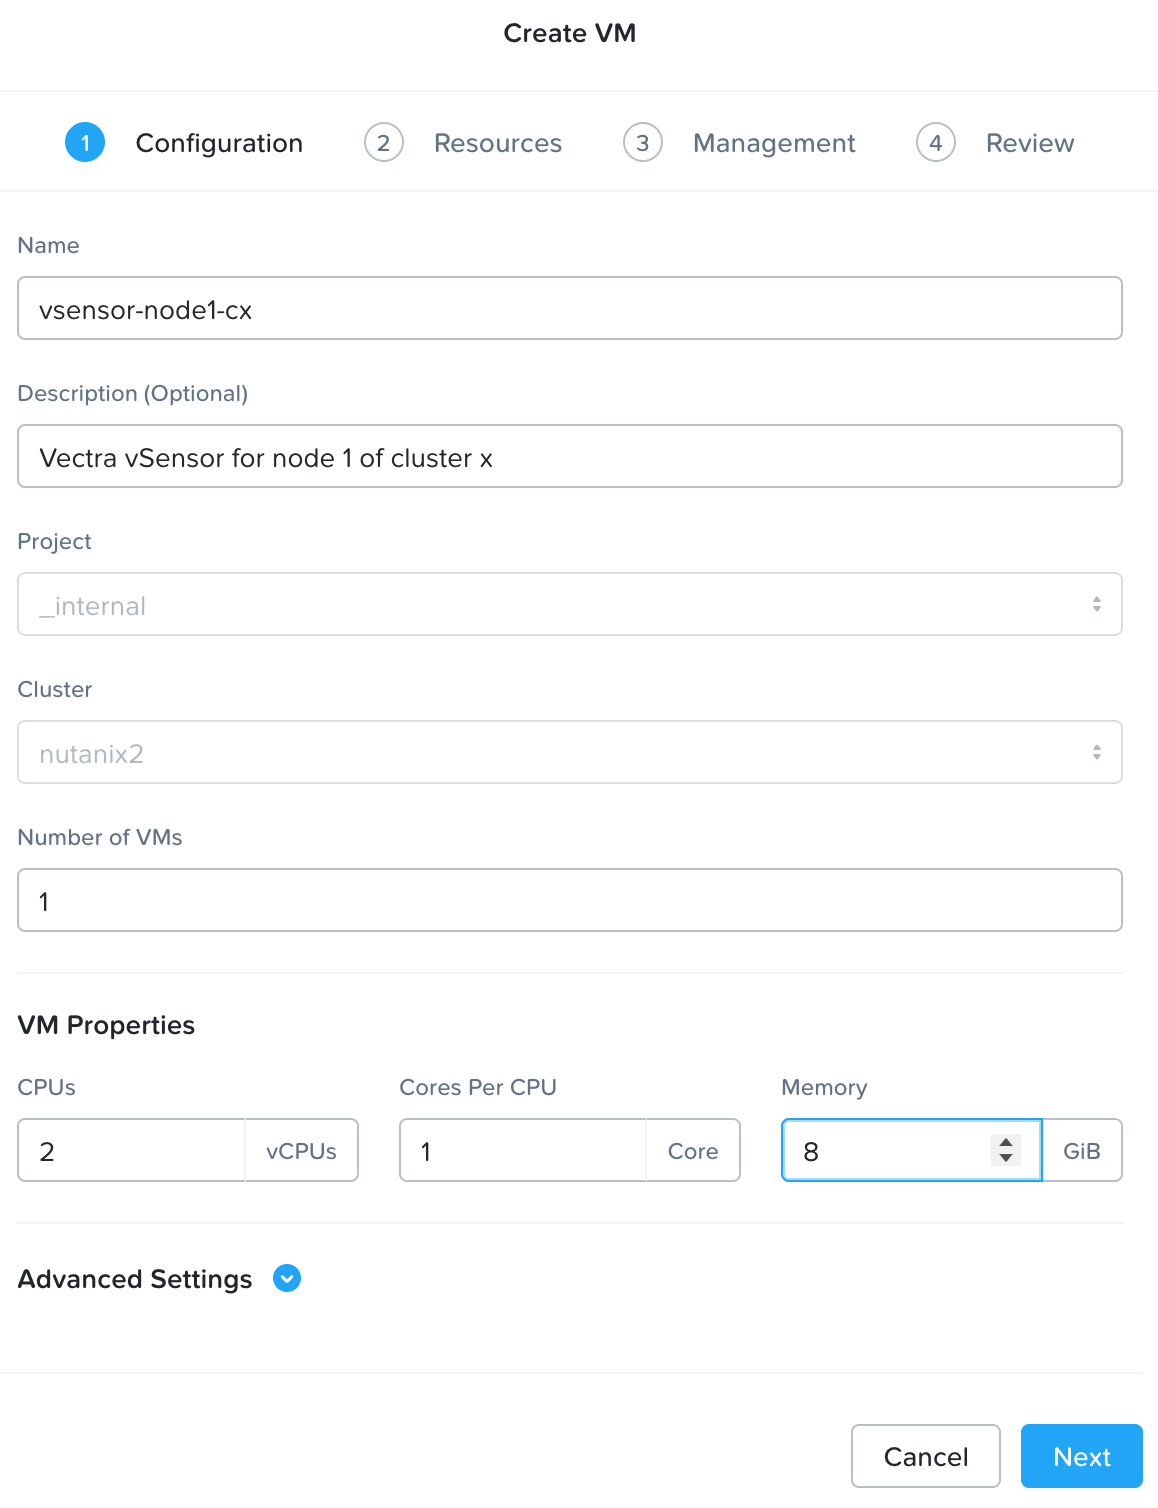Click into the Description text field
The height and width of the screenshot is (1508, 1158).
[570, 456]
